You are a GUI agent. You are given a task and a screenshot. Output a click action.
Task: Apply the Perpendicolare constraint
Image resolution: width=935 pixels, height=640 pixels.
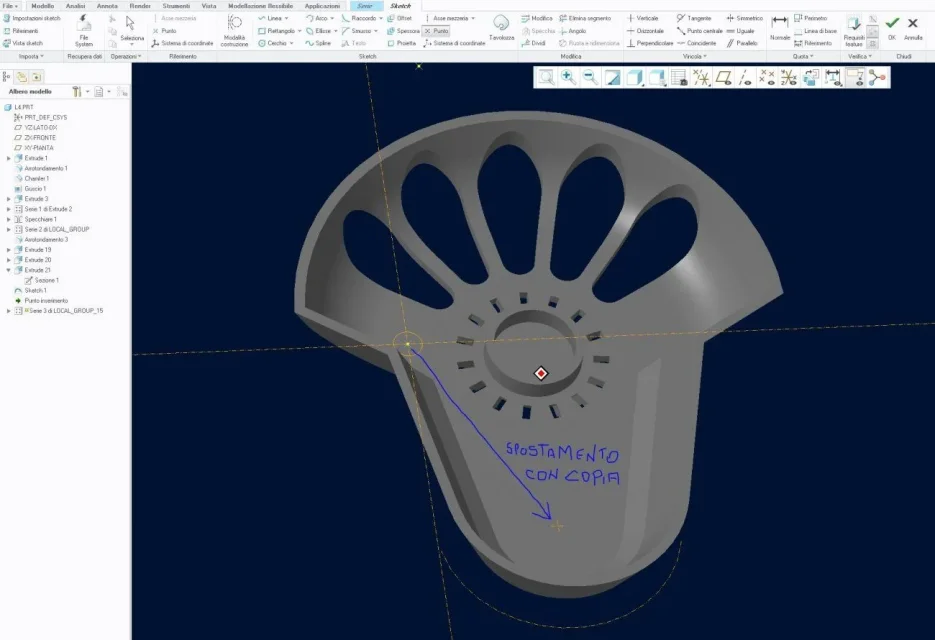point(649,44)
